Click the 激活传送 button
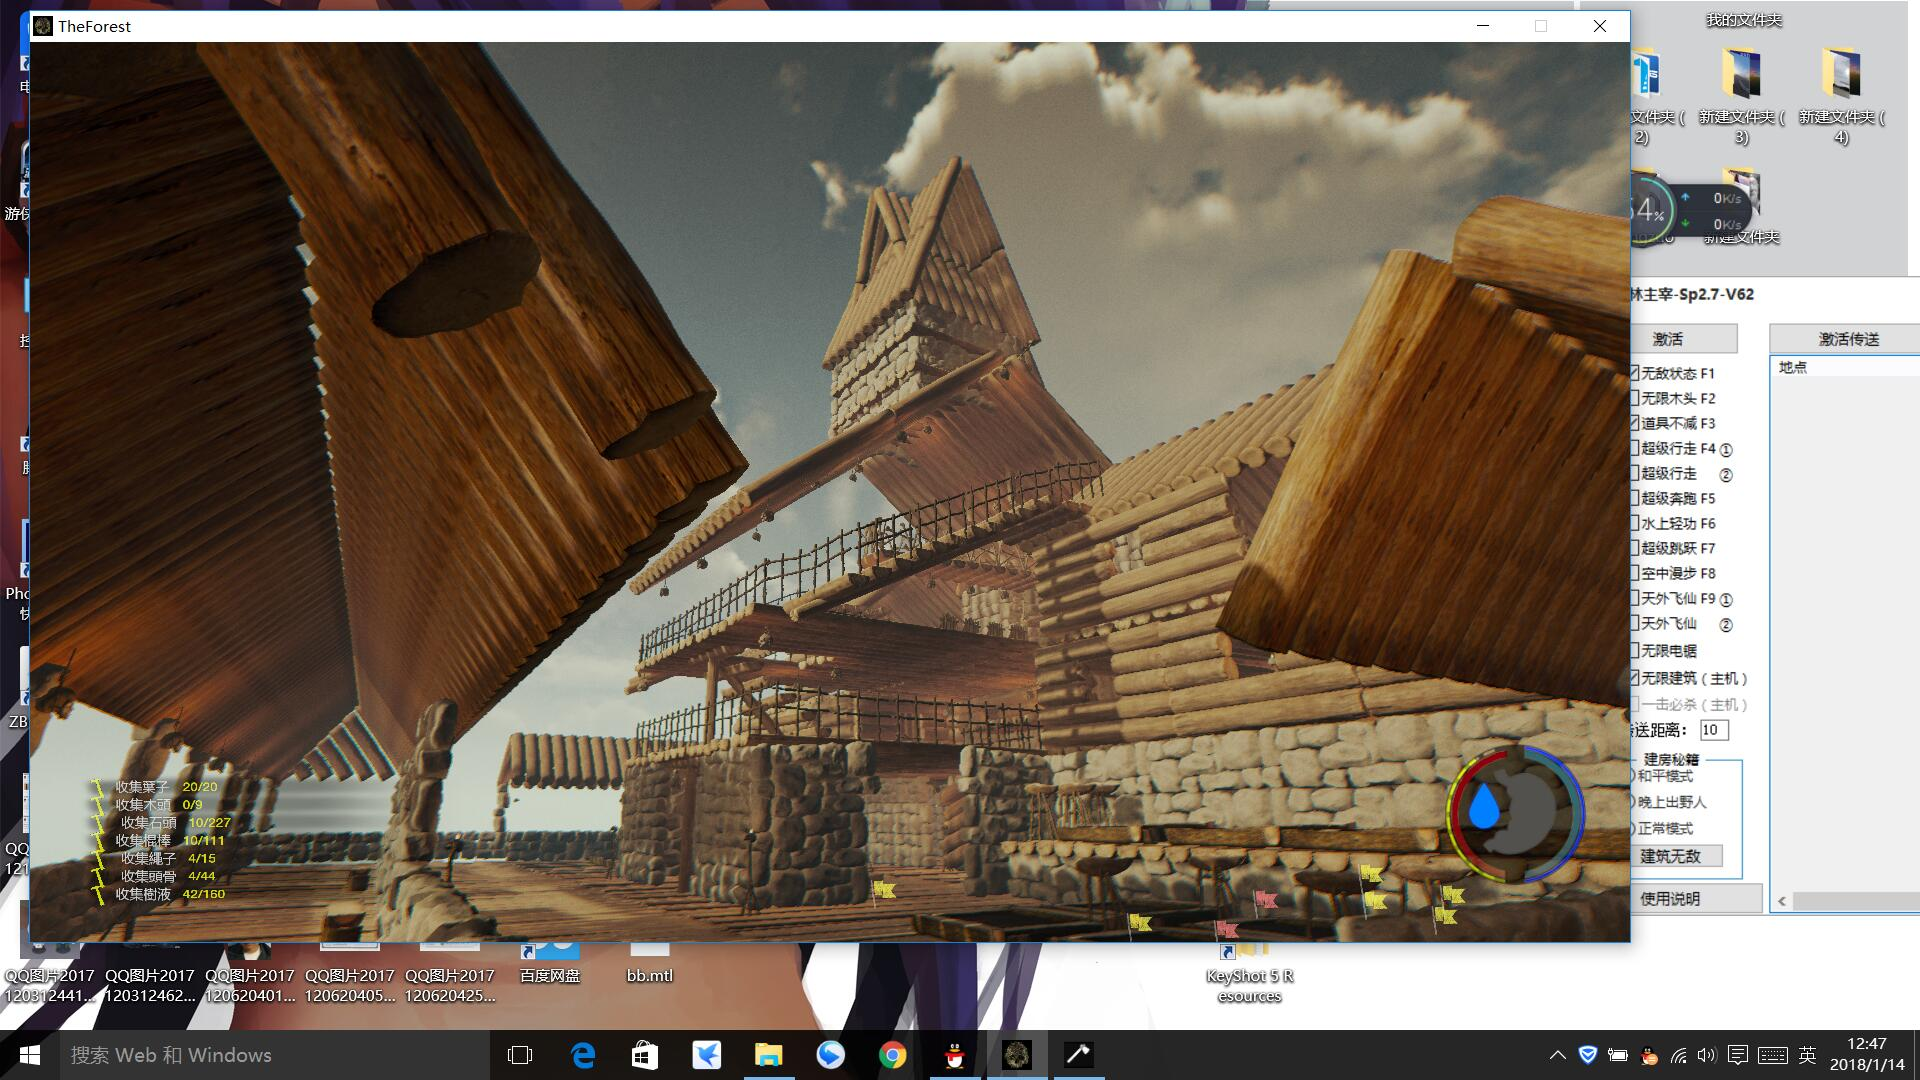 pyautogui.click(x=1846, y=339)
